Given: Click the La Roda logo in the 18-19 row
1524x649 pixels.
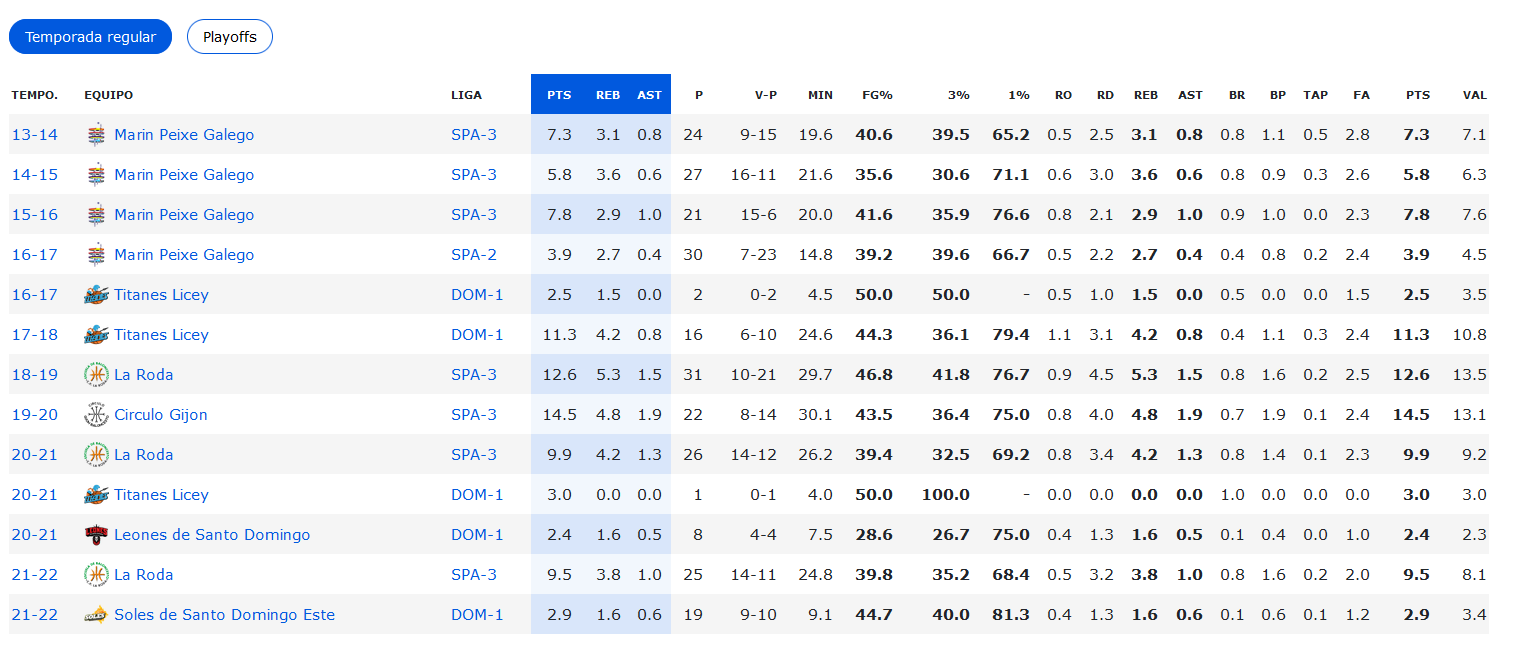Looking at the screenshot, I should click(96, 375).
